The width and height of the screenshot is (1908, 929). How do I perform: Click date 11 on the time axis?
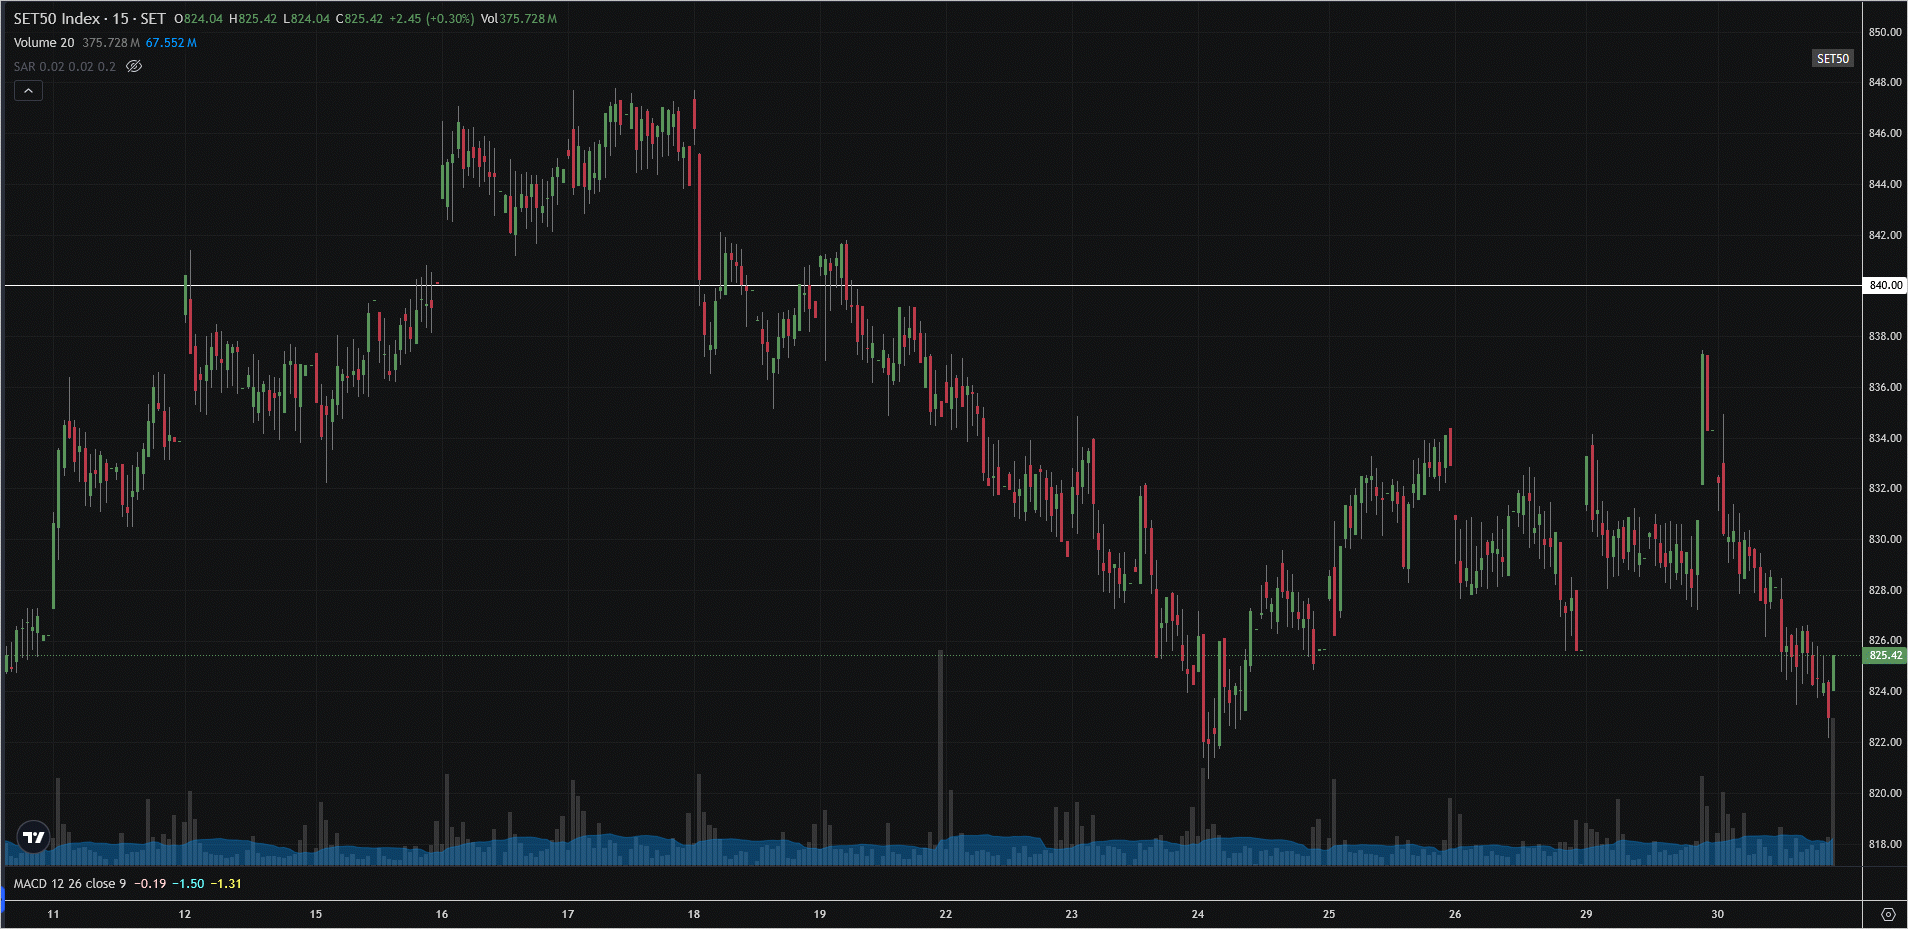[54, 914]
